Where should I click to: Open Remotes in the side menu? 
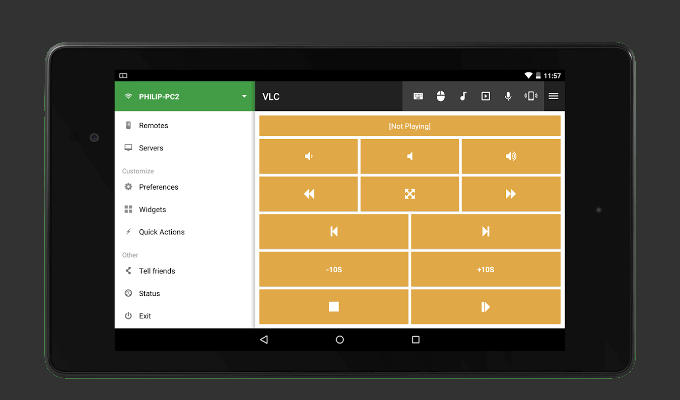pos(153,125)
